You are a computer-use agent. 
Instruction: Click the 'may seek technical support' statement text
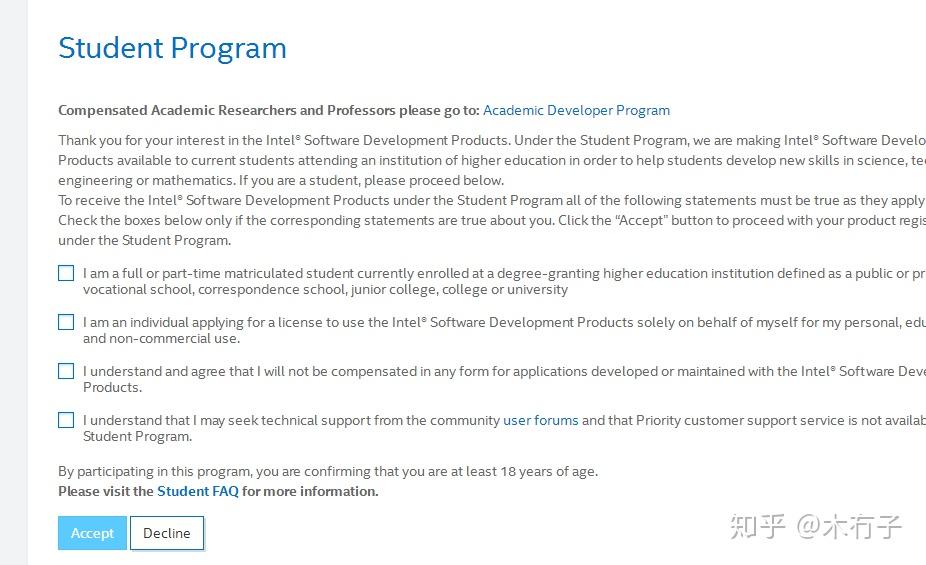tap(504, 428)
